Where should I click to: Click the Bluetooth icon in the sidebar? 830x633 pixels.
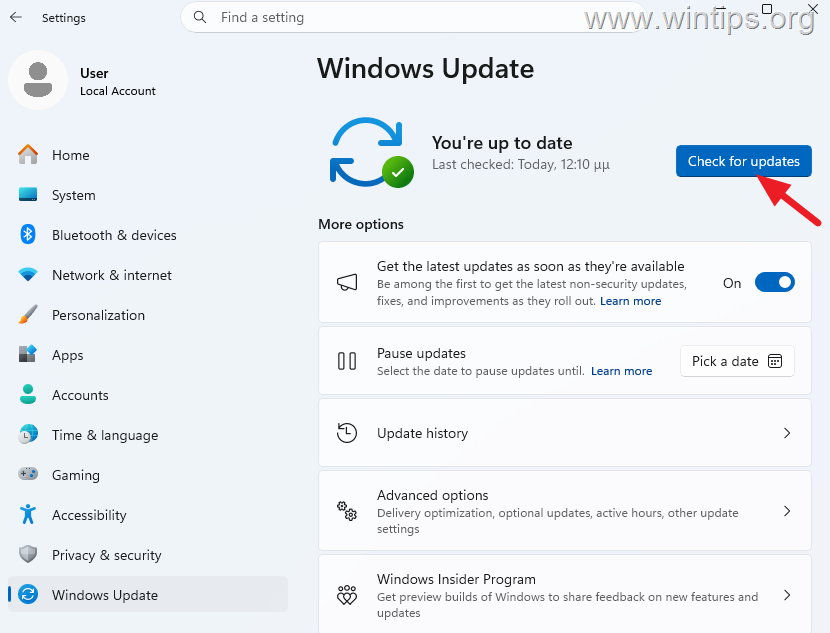point(28,234)
